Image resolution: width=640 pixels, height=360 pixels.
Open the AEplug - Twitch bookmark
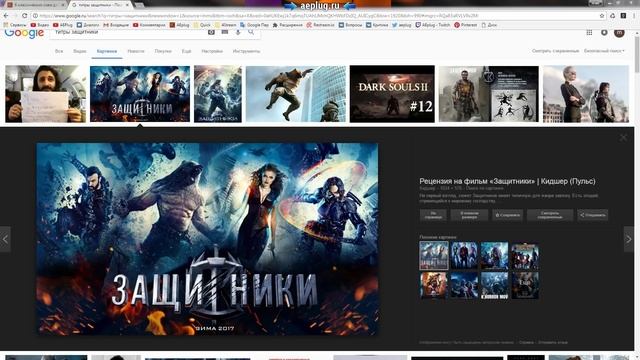433,25
